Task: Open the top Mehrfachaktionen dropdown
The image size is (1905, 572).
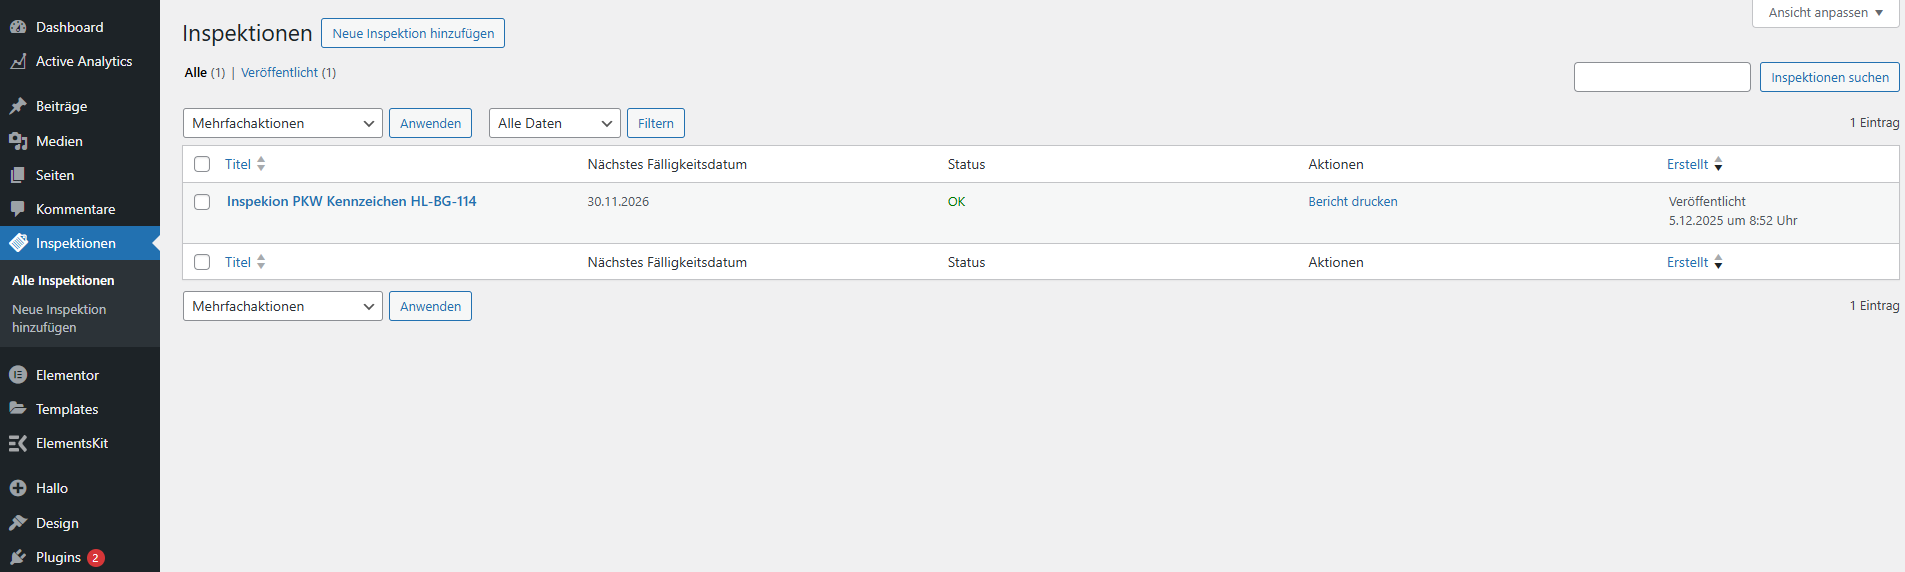Action: point(282,123)
